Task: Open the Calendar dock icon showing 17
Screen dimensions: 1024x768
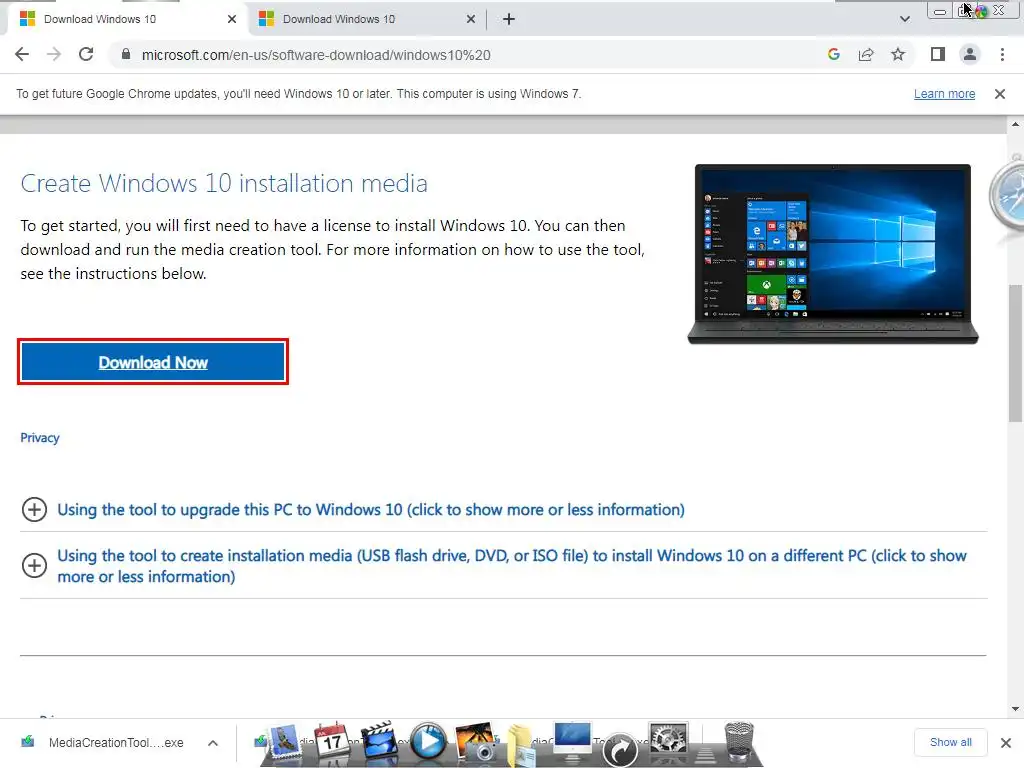Action: click(x=332, y=741)
